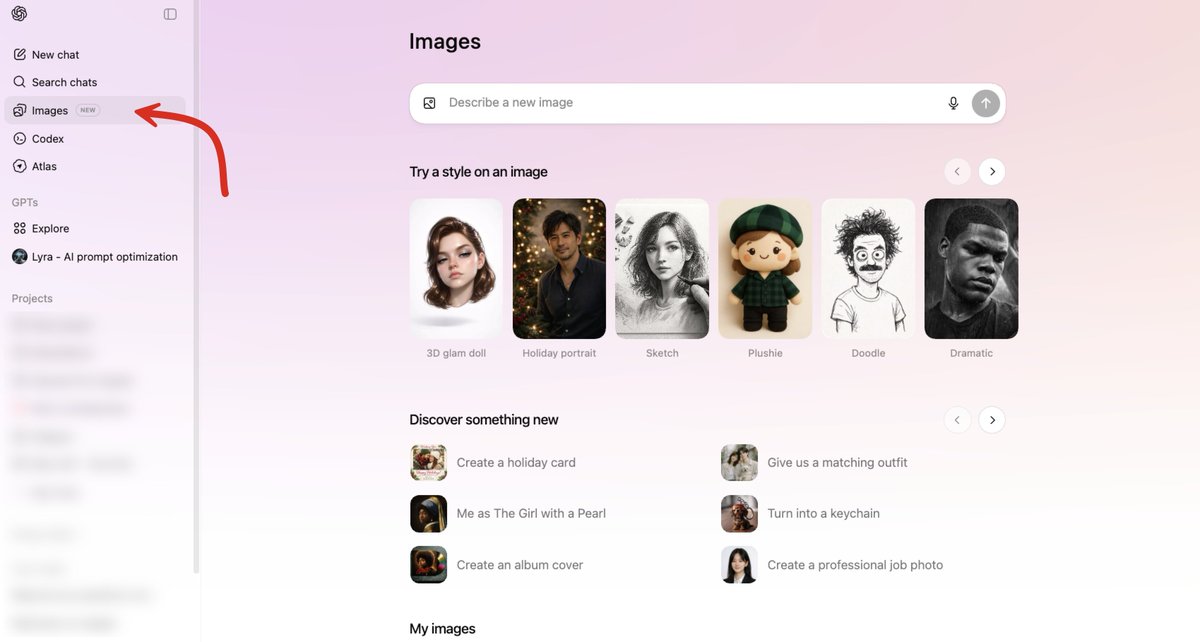Focus the Describe a new image field
Viewport: 1200px width, 642px height.
click(x=690, y=103)
